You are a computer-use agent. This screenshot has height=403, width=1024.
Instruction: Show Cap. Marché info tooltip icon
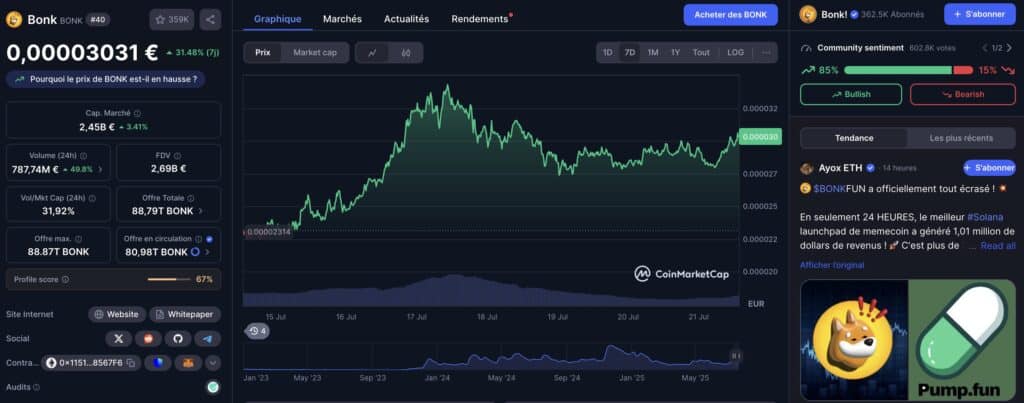(x=137, y=113)
